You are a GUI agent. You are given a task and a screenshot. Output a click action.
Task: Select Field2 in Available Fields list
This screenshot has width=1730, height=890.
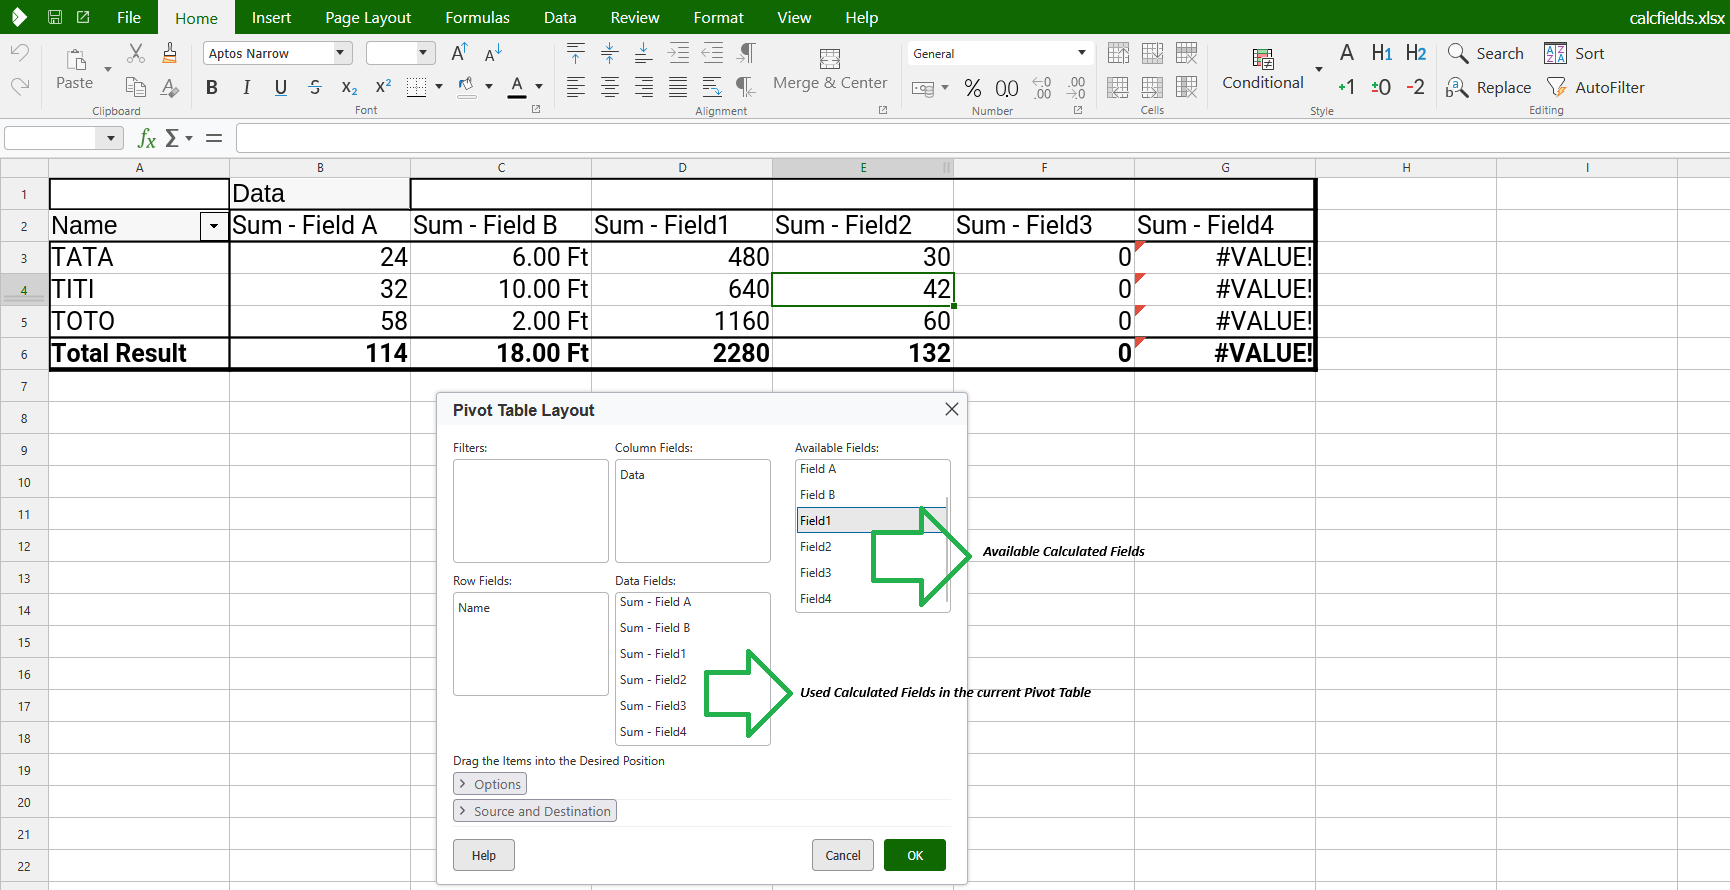(816, 547)
